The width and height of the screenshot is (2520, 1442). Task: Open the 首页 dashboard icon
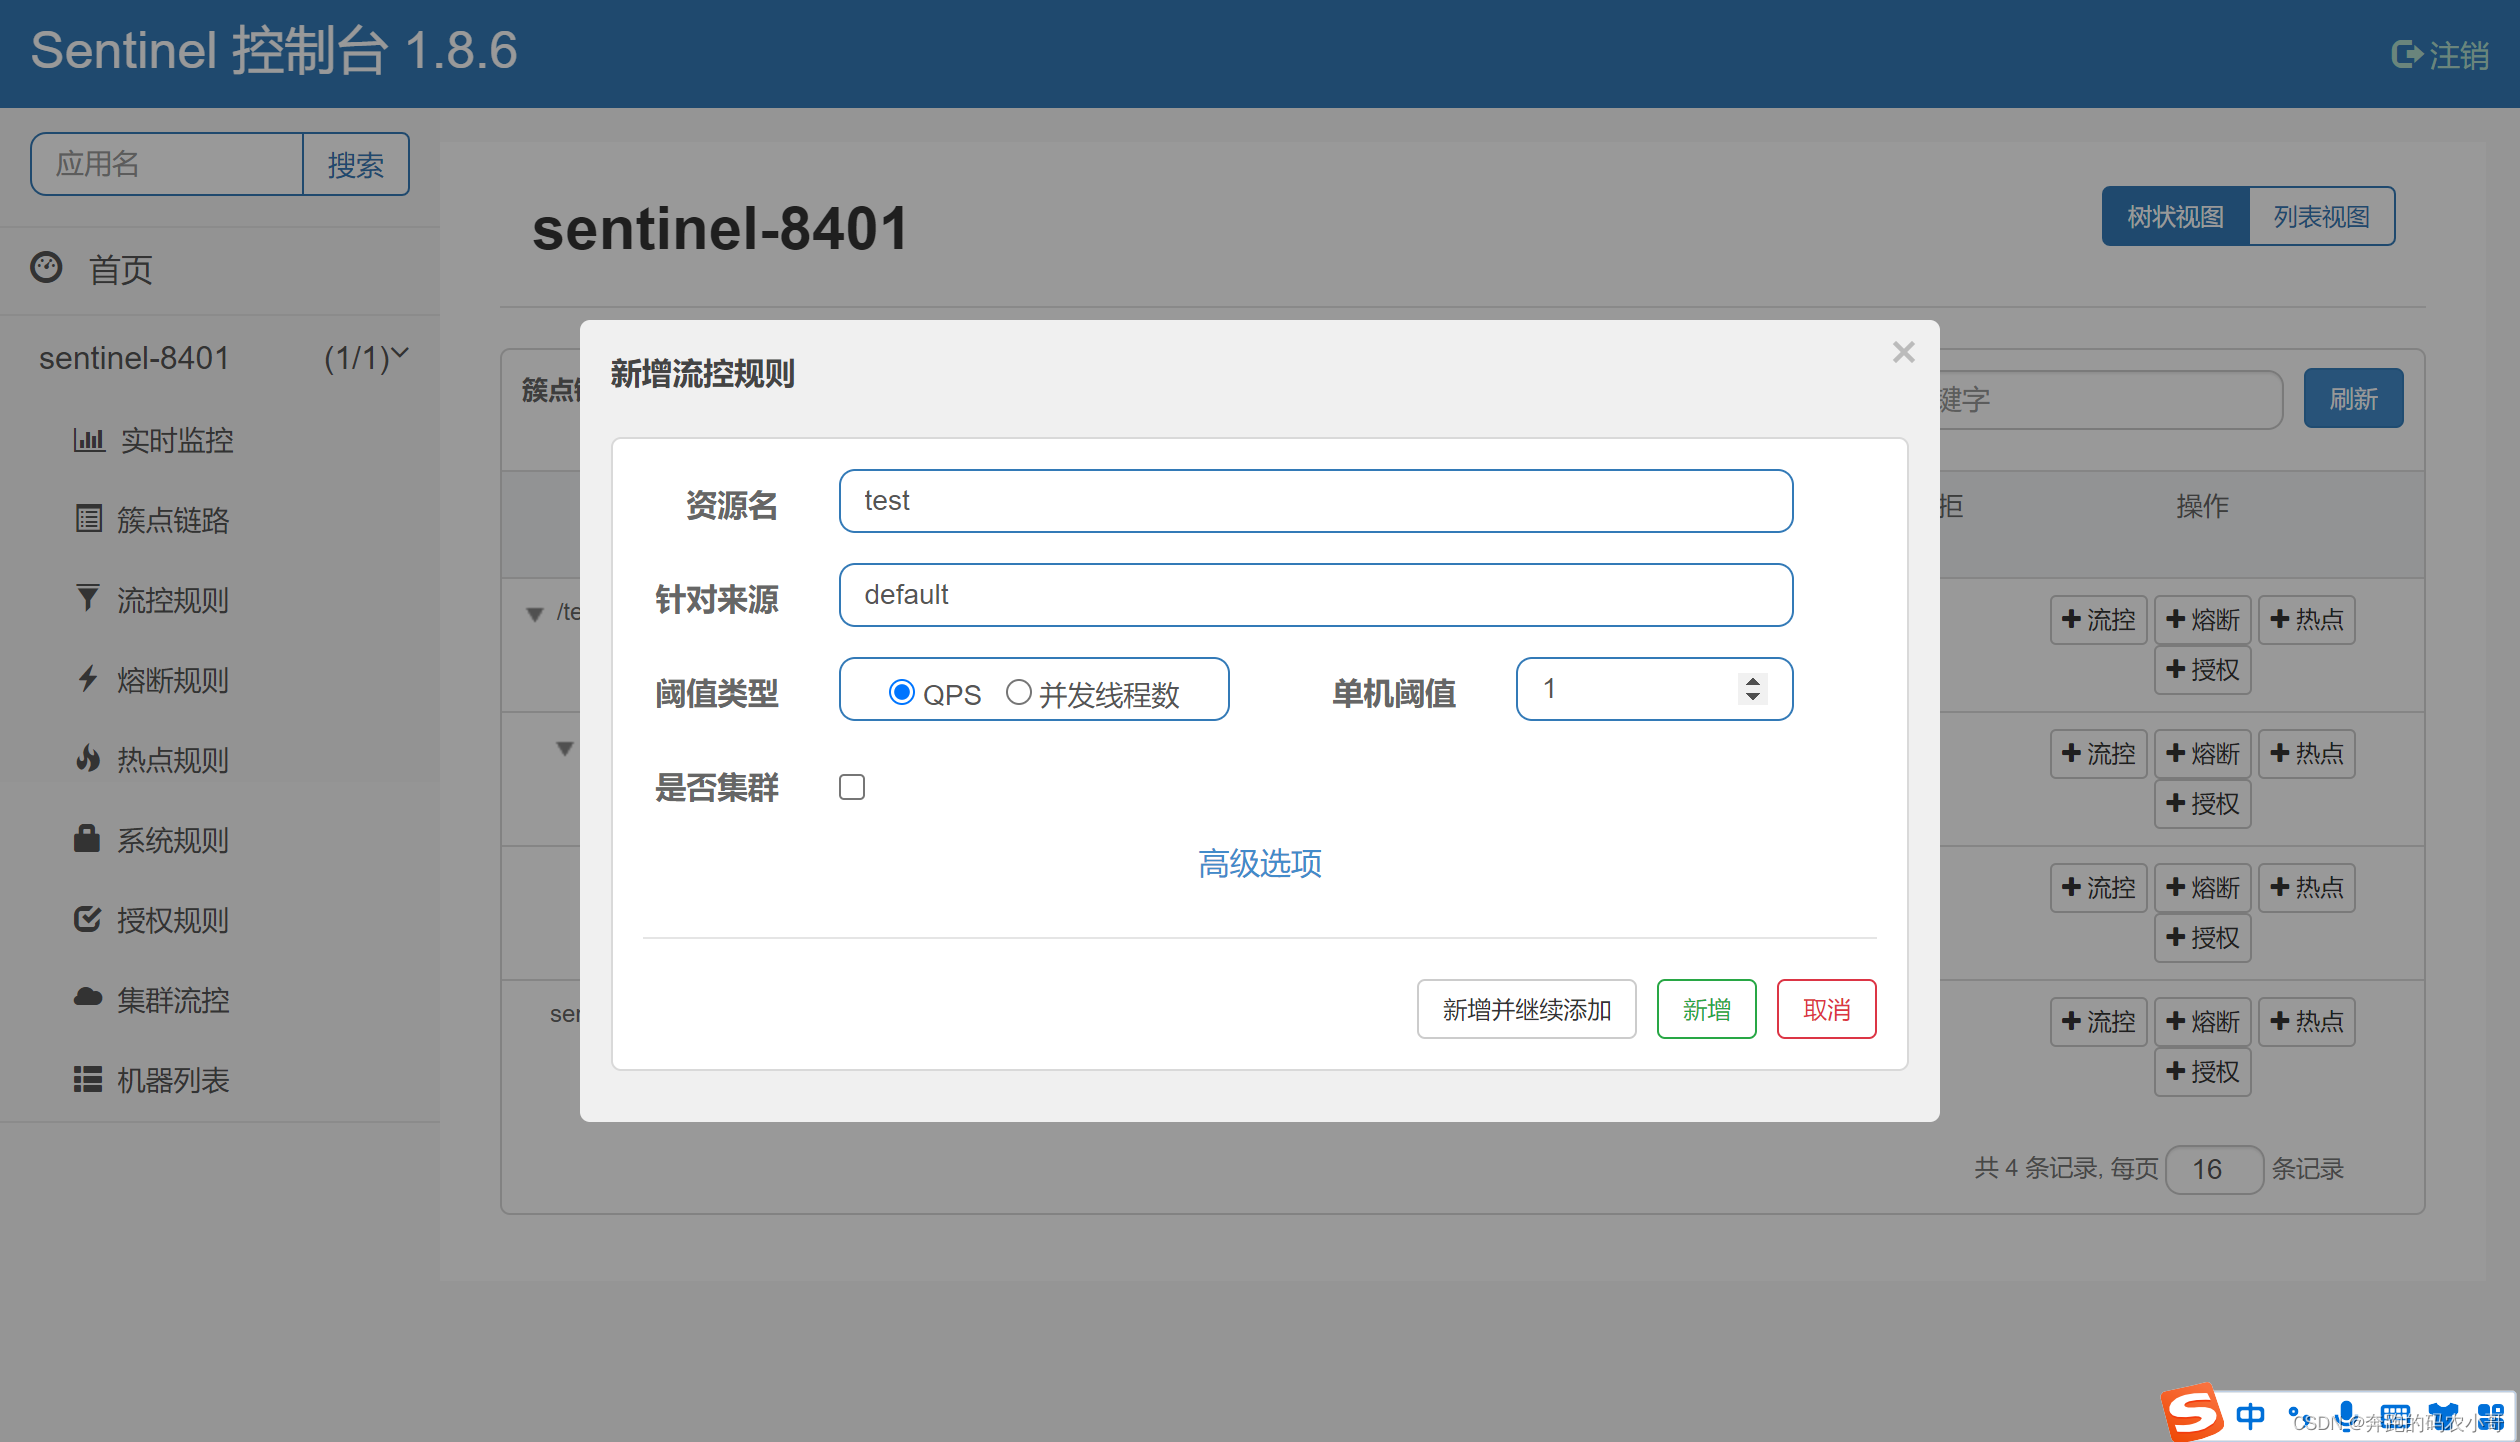click(46, 268)
